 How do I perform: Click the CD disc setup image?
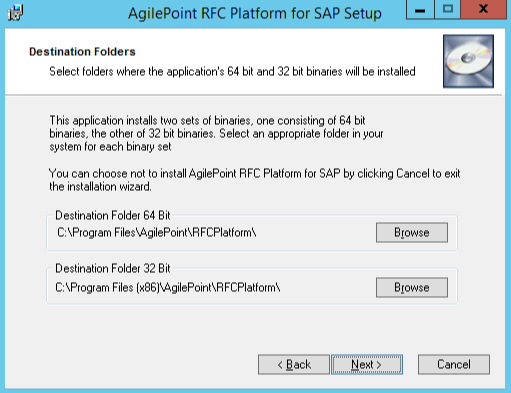tap(468, 61)
